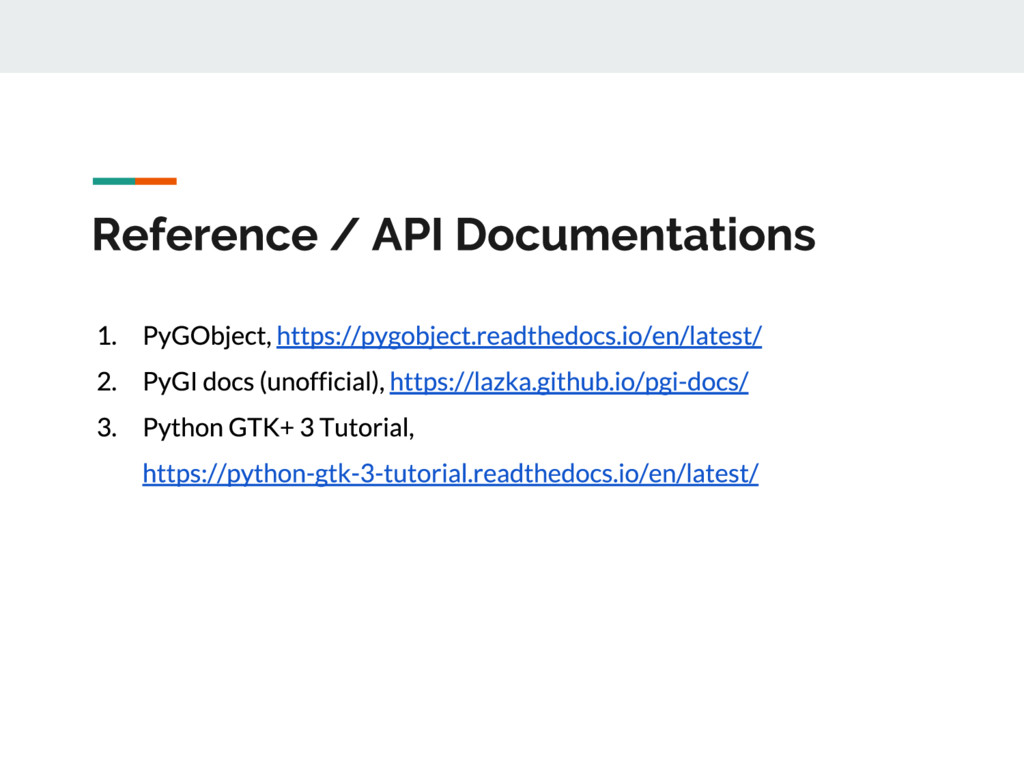Click the gray header band at top
Image resolution: width=1024 pixels, height=768 pixels.
pyautogui.click(x=512, y=36)
